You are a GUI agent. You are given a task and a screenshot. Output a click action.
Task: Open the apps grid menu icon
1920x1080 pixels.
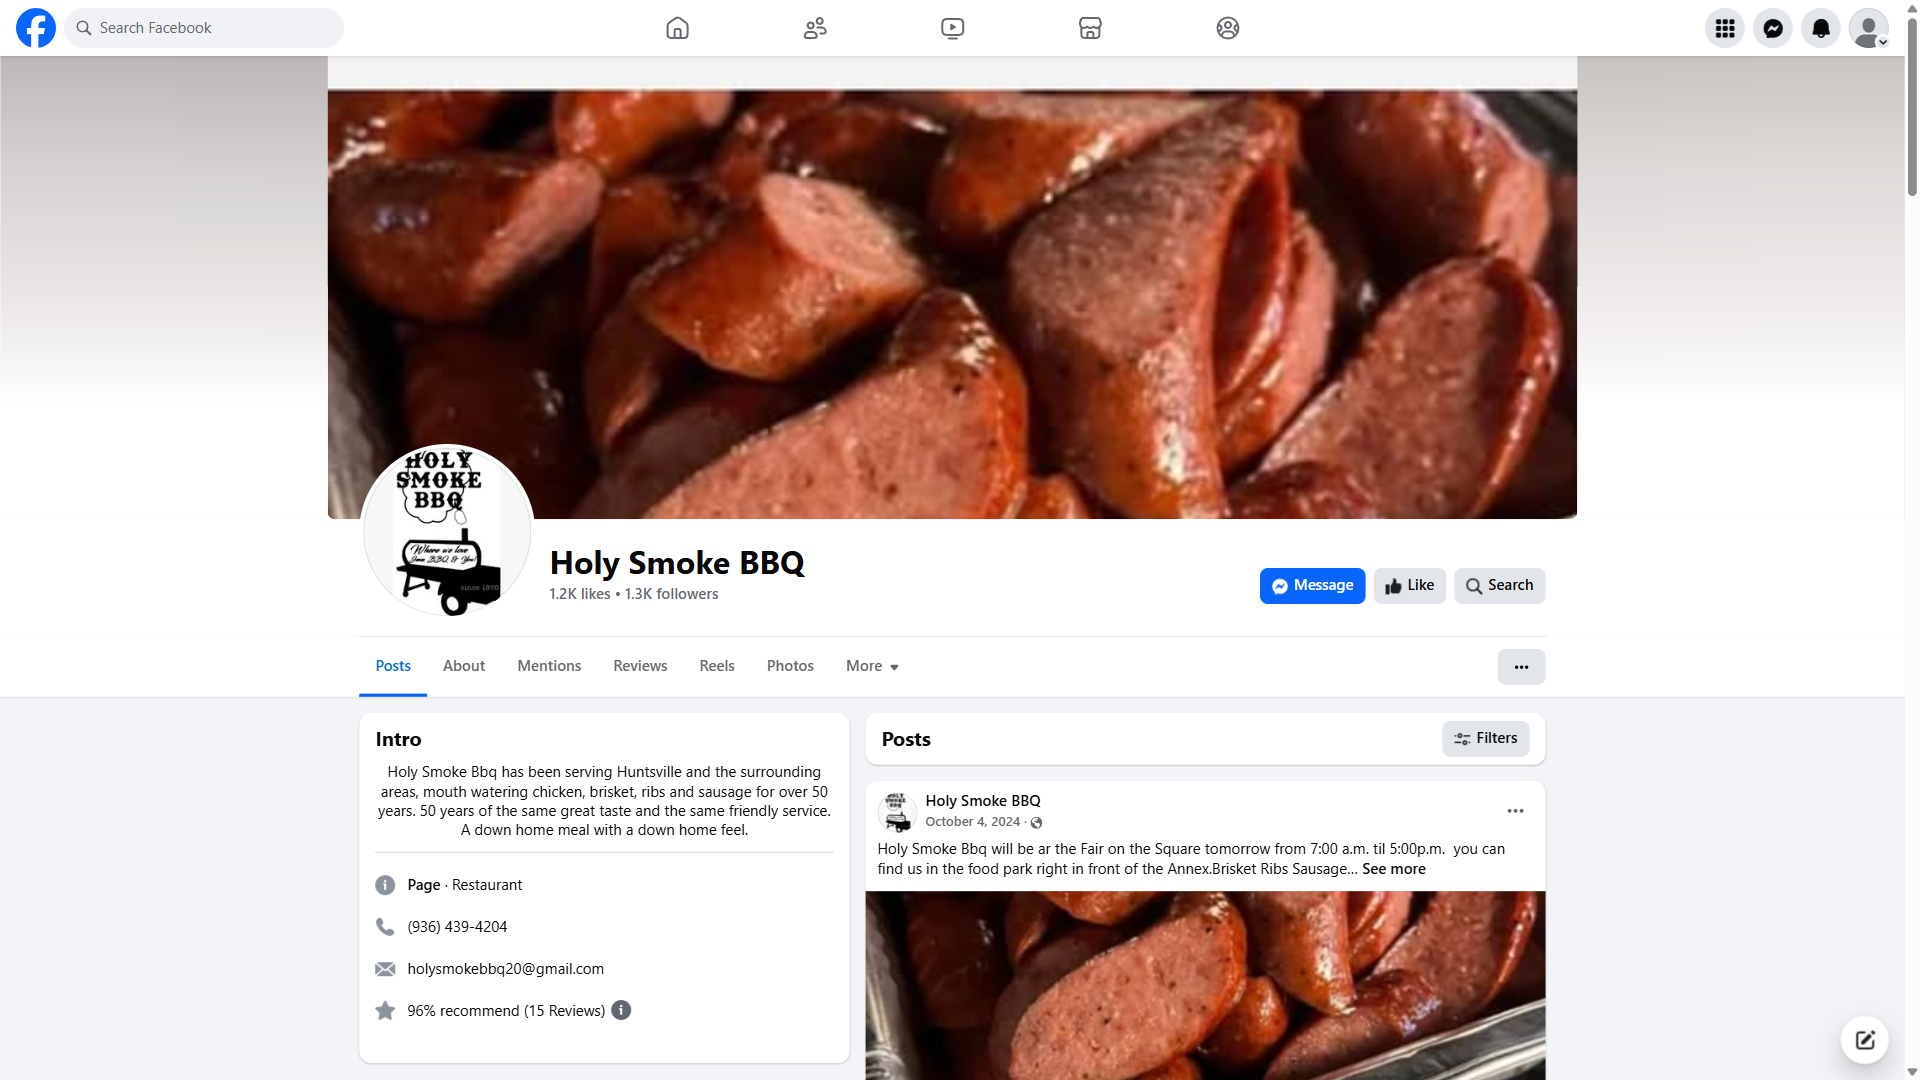pos(1724,28)
